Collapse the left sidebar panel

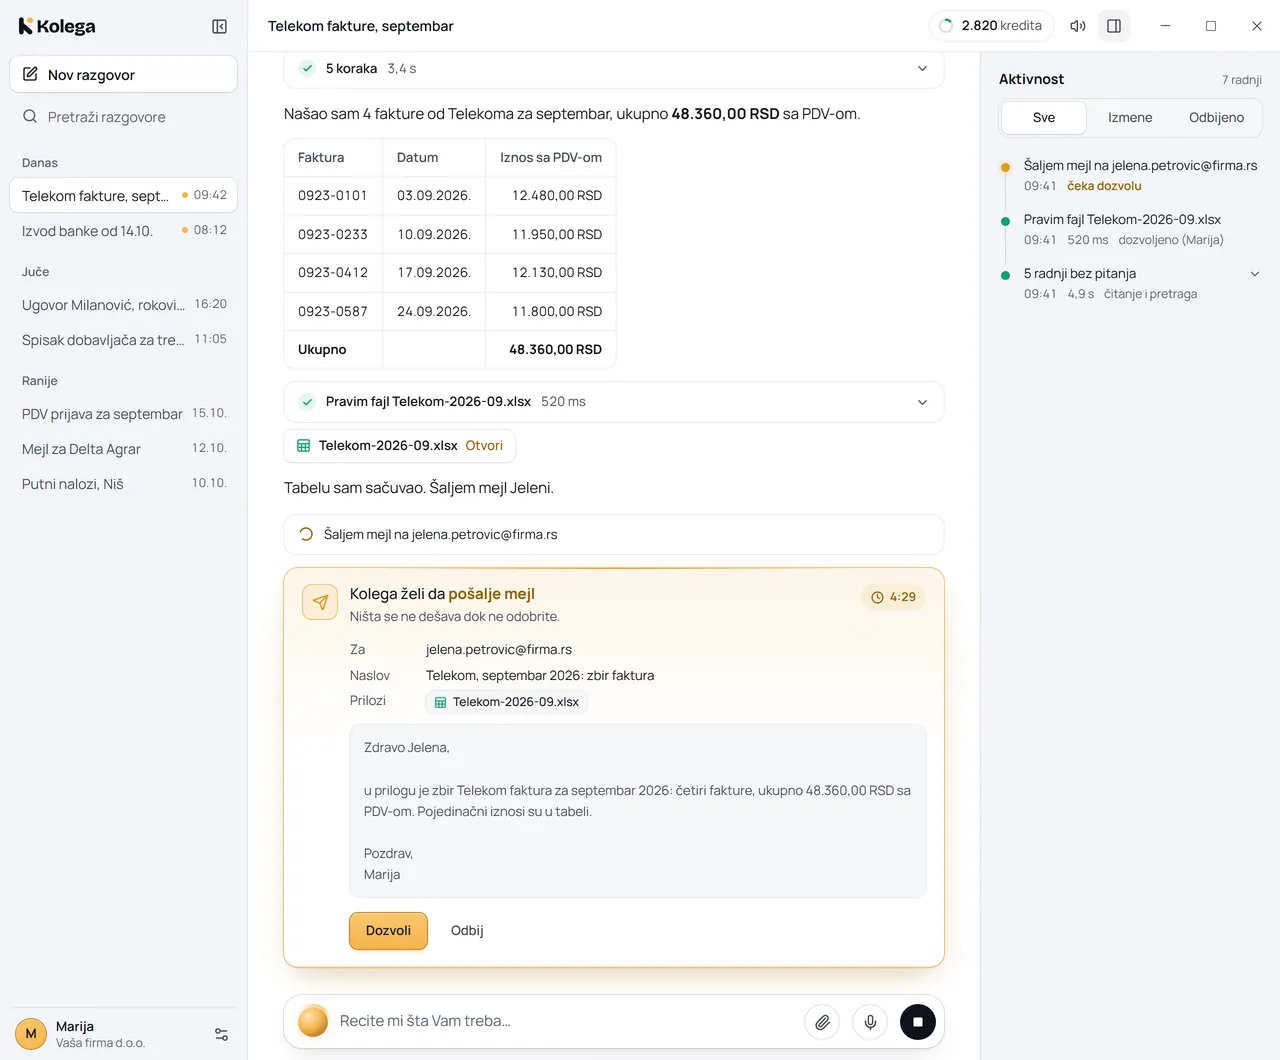[220, 27]
